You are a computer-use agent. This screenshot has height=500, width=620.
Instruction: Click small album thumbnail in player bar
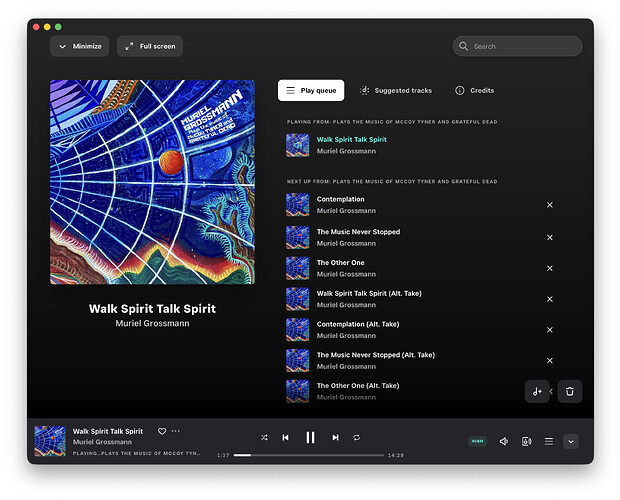[x=50, y=441]
